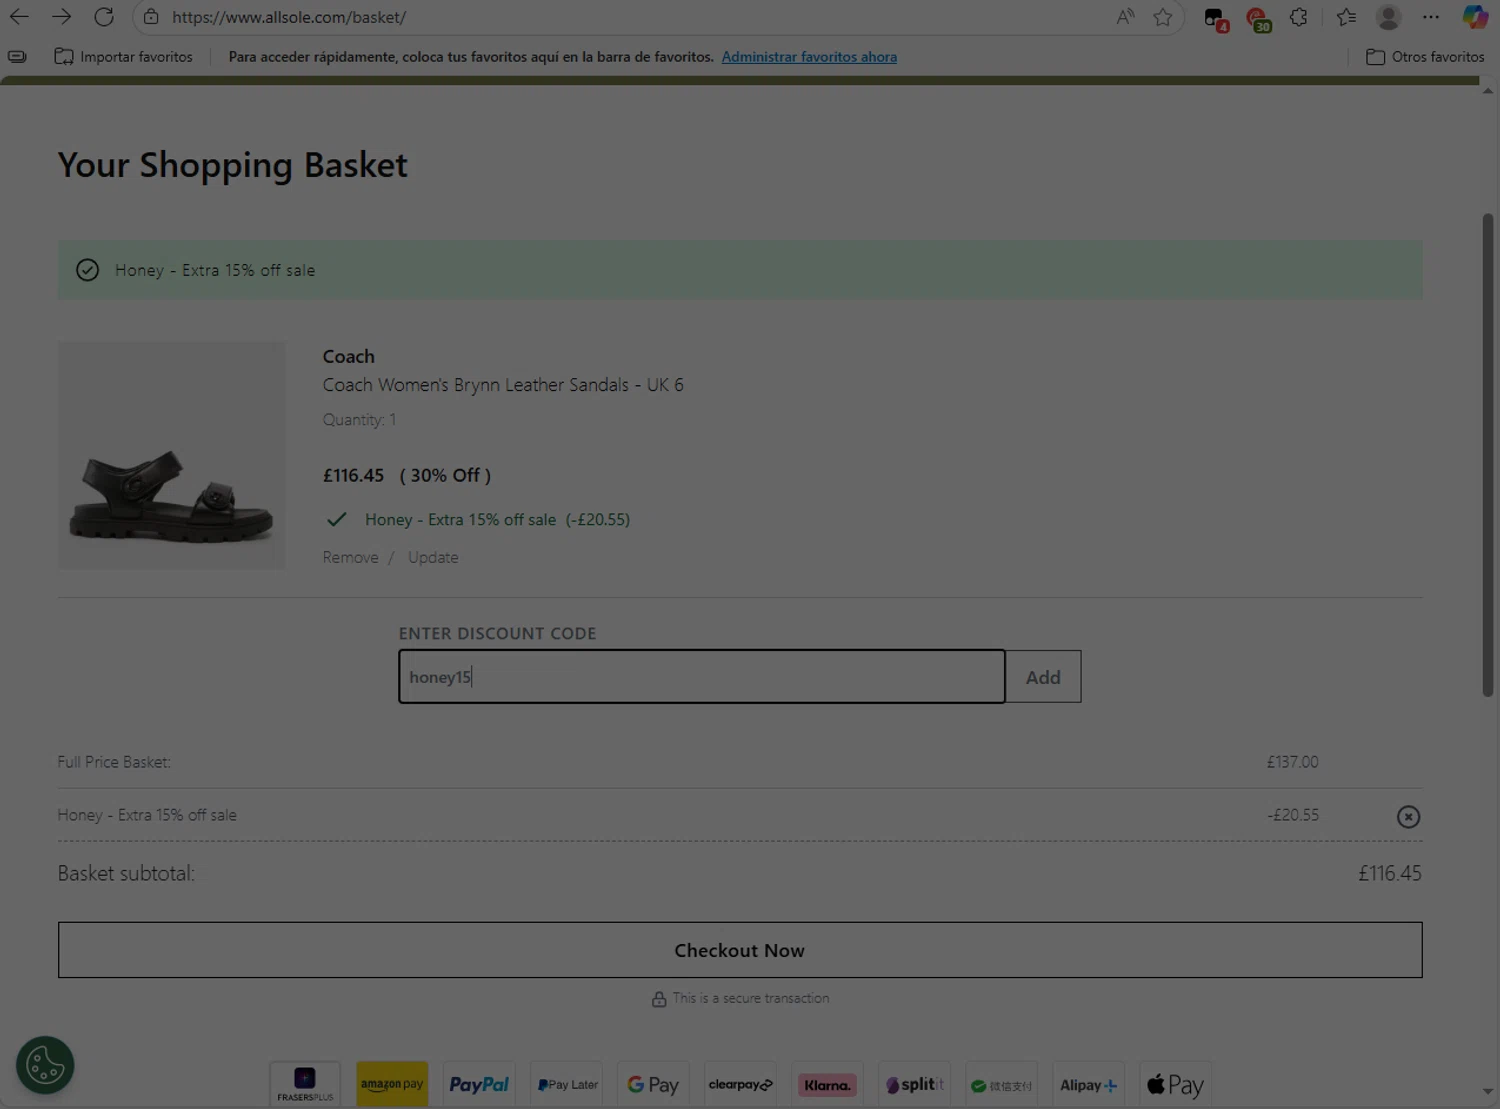
Task: Click the Basket subtotal £116.45 amount
Action: tap(1389, 874)
